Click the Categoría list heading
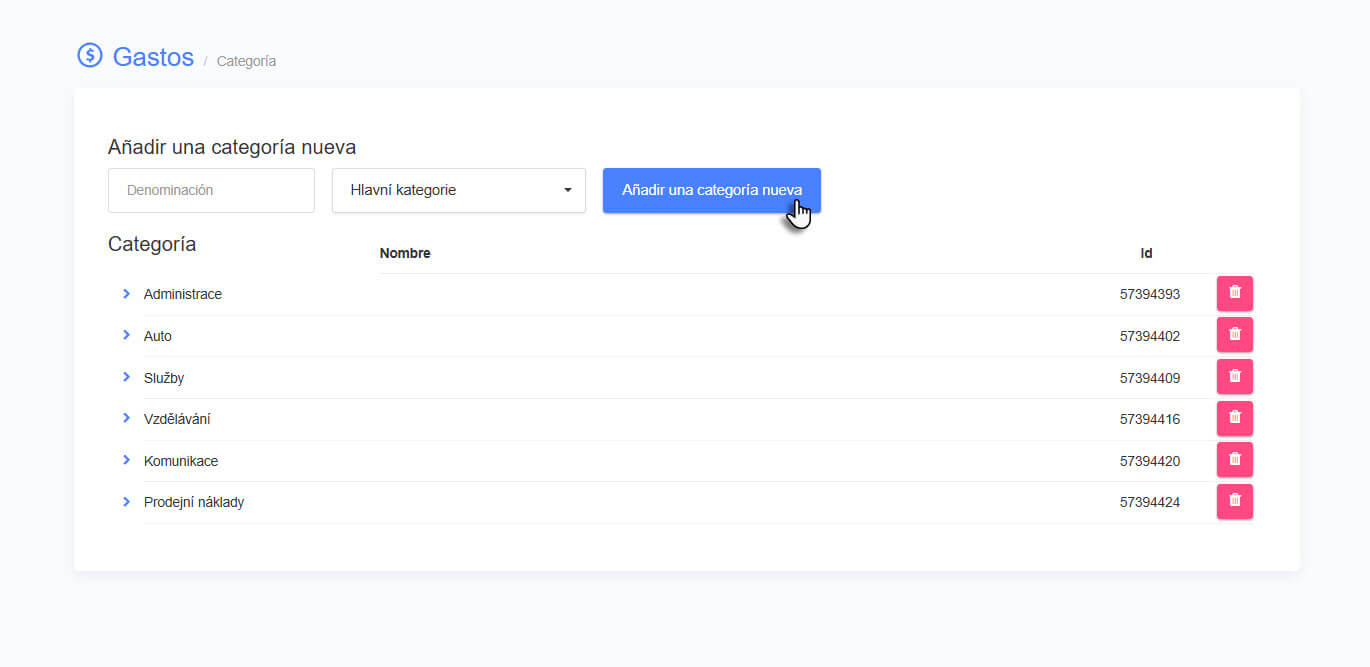 [152, 244]
